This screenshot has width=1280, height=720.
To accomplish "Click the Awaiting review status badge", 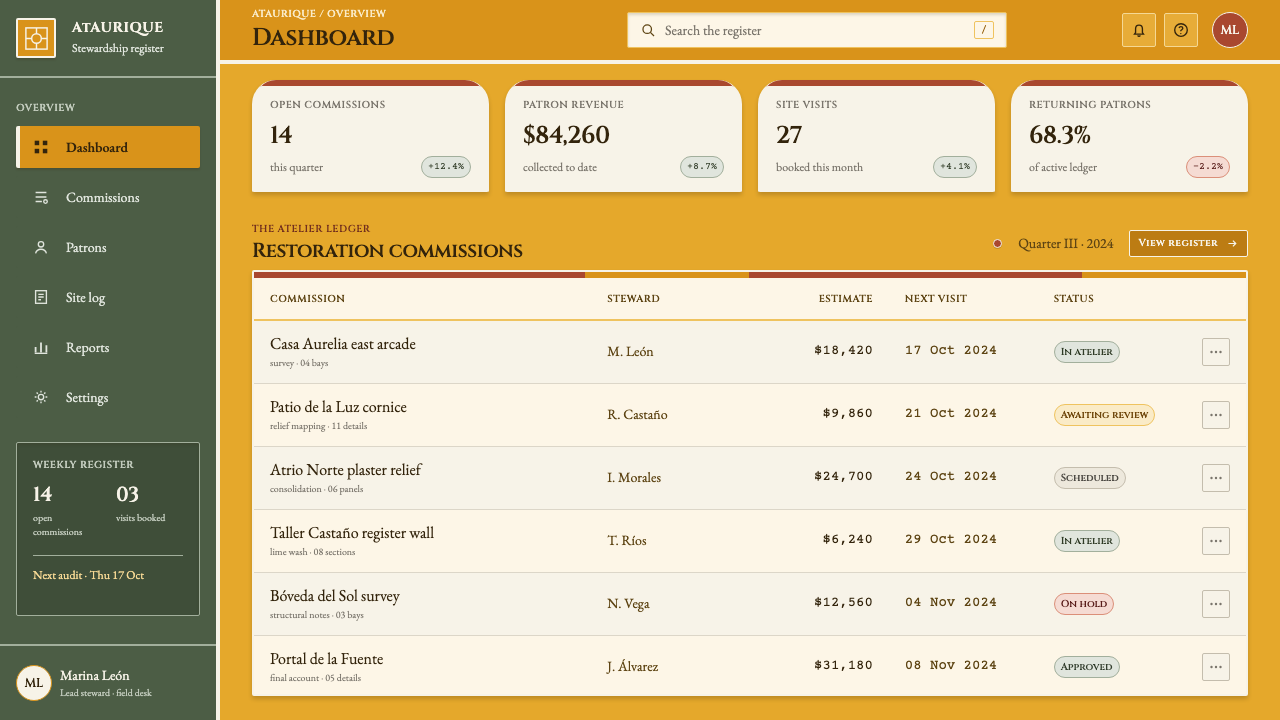I will coord(1104,415).
